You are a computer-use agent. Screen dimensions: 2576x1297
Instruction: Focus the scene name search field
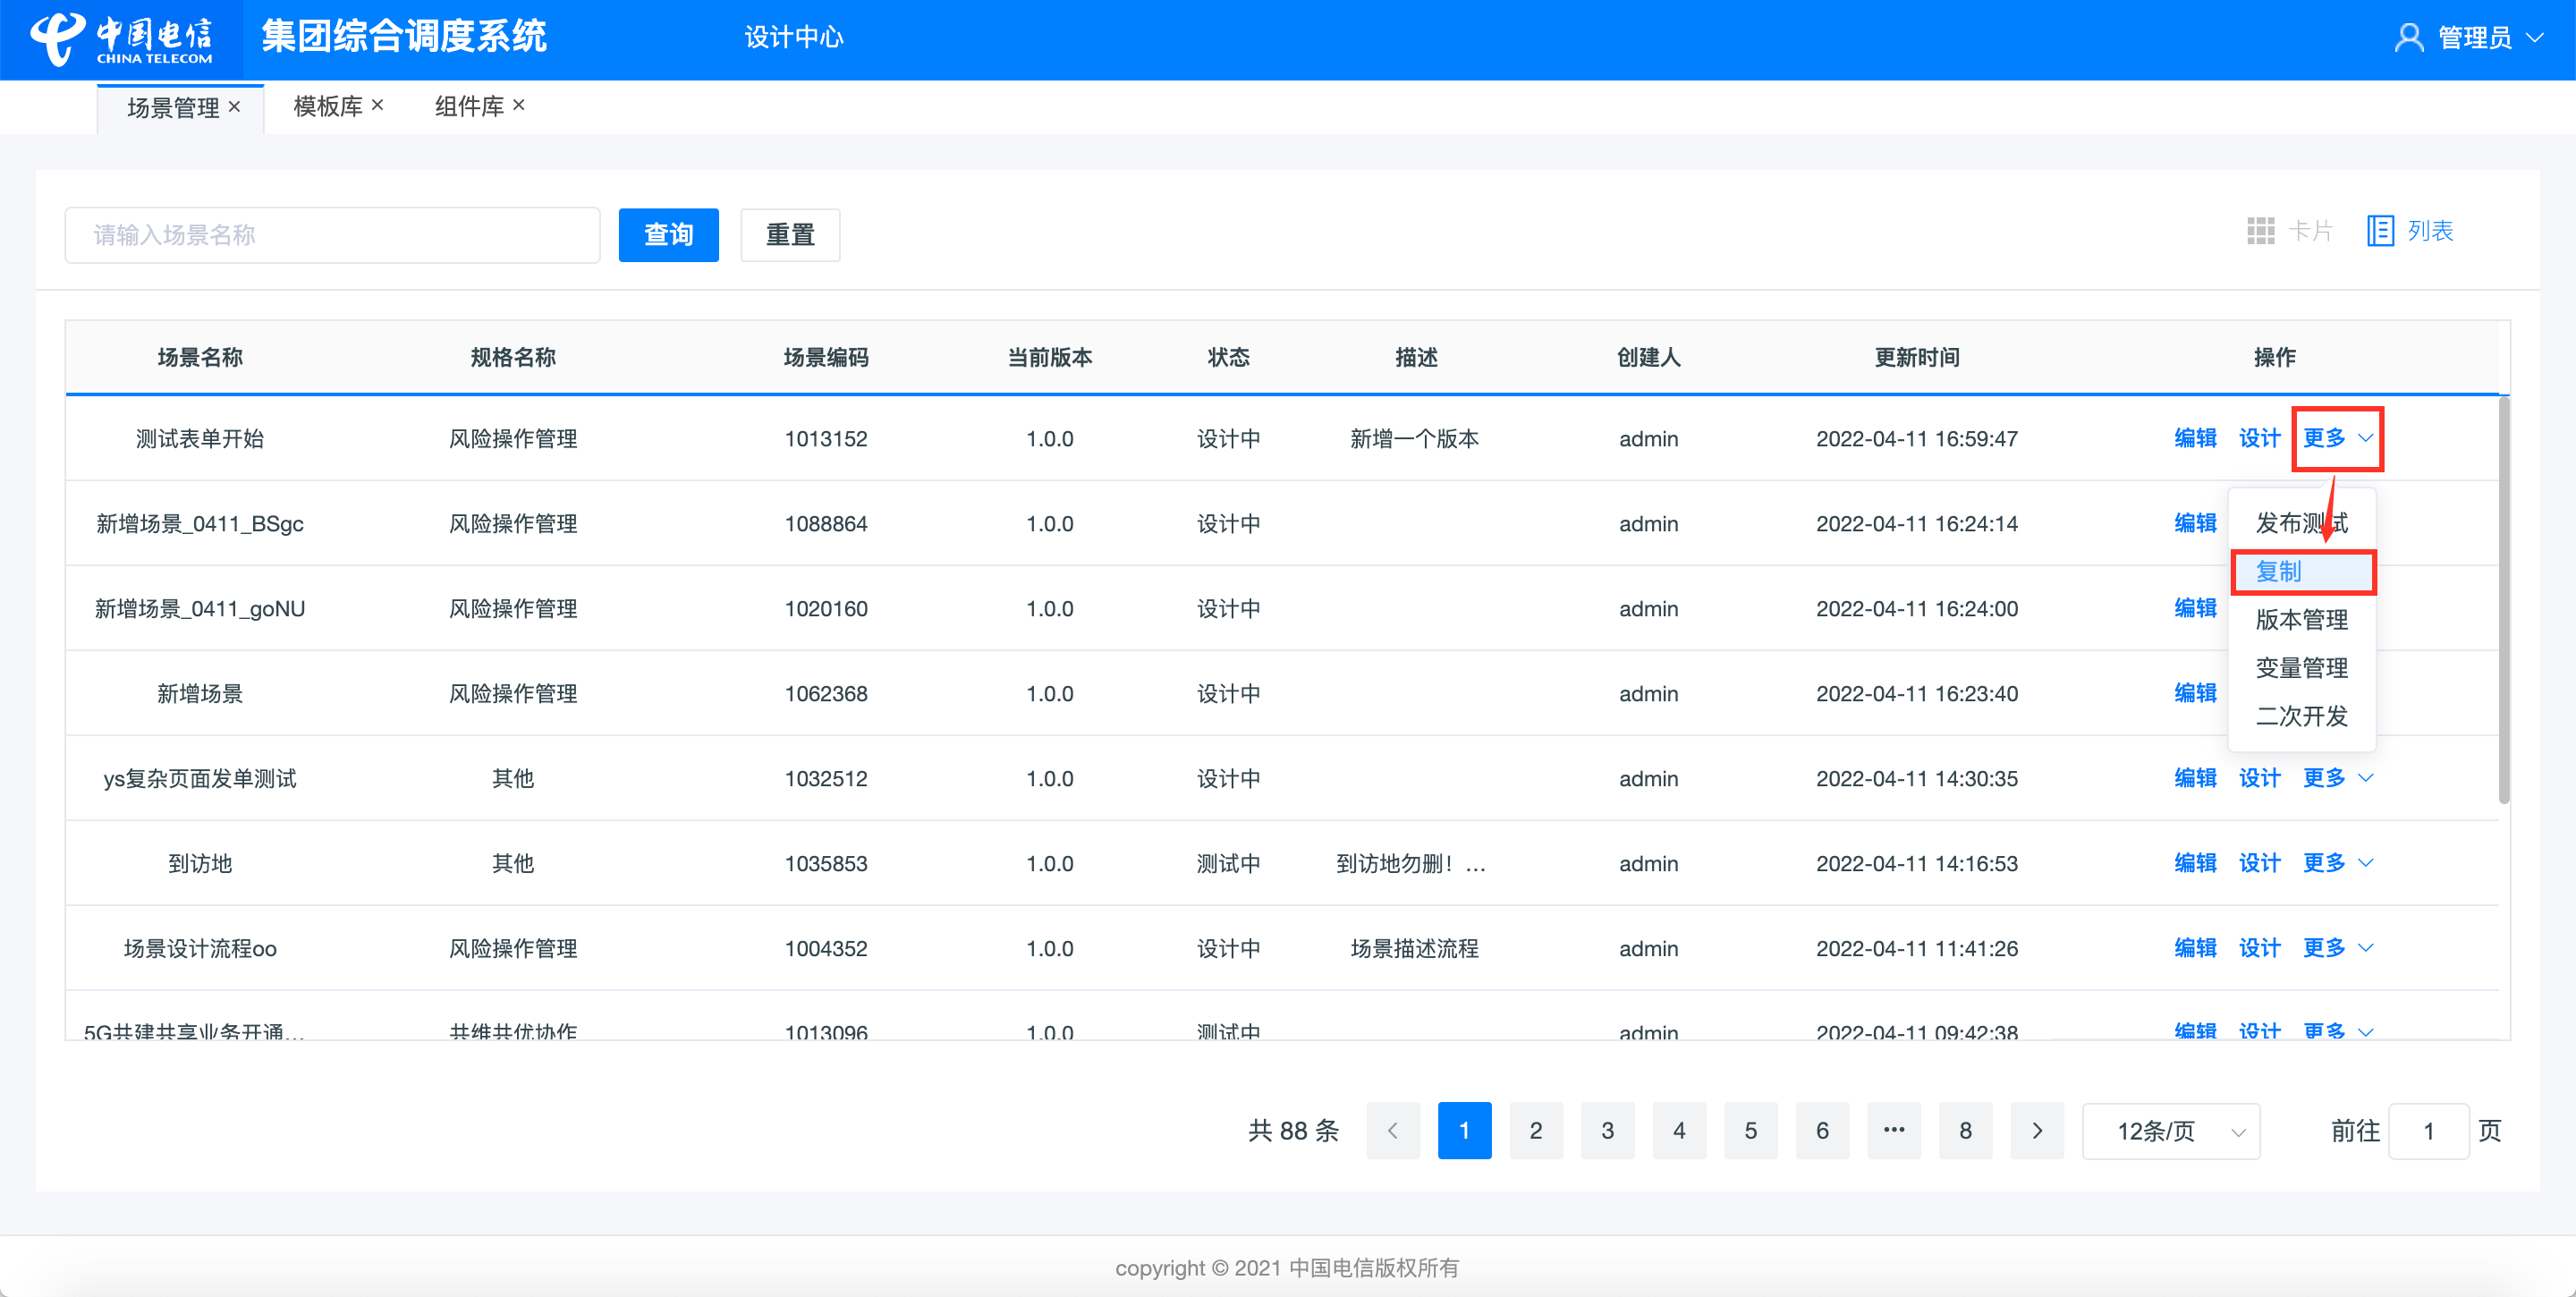click(x=332, y=235)
